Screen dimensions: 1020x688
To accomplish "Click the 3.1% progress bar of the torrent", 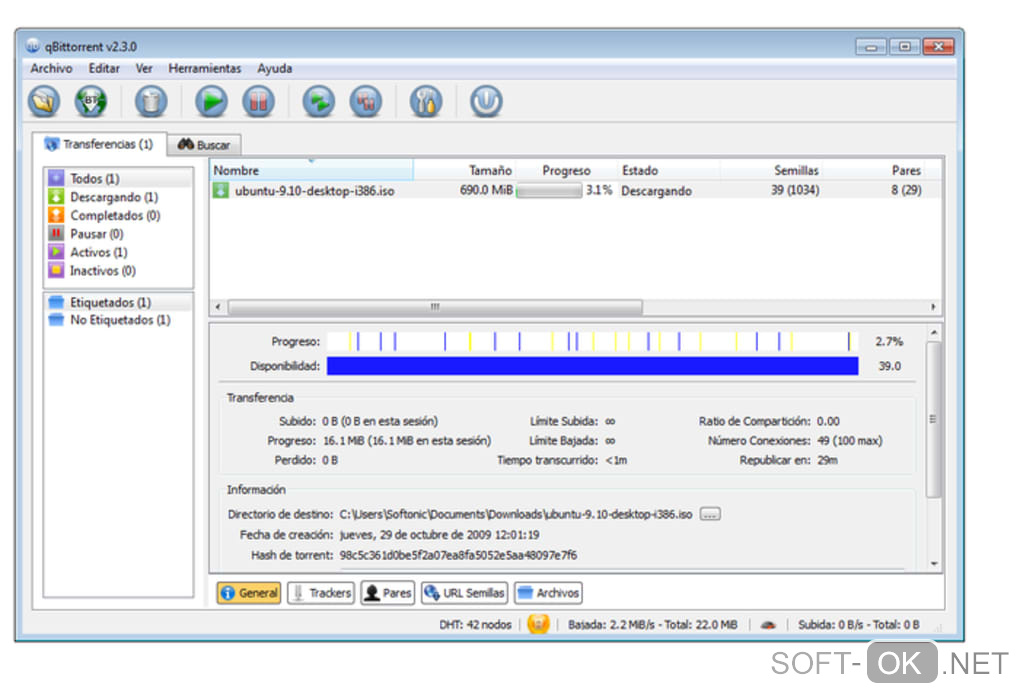I will point(550,191).
